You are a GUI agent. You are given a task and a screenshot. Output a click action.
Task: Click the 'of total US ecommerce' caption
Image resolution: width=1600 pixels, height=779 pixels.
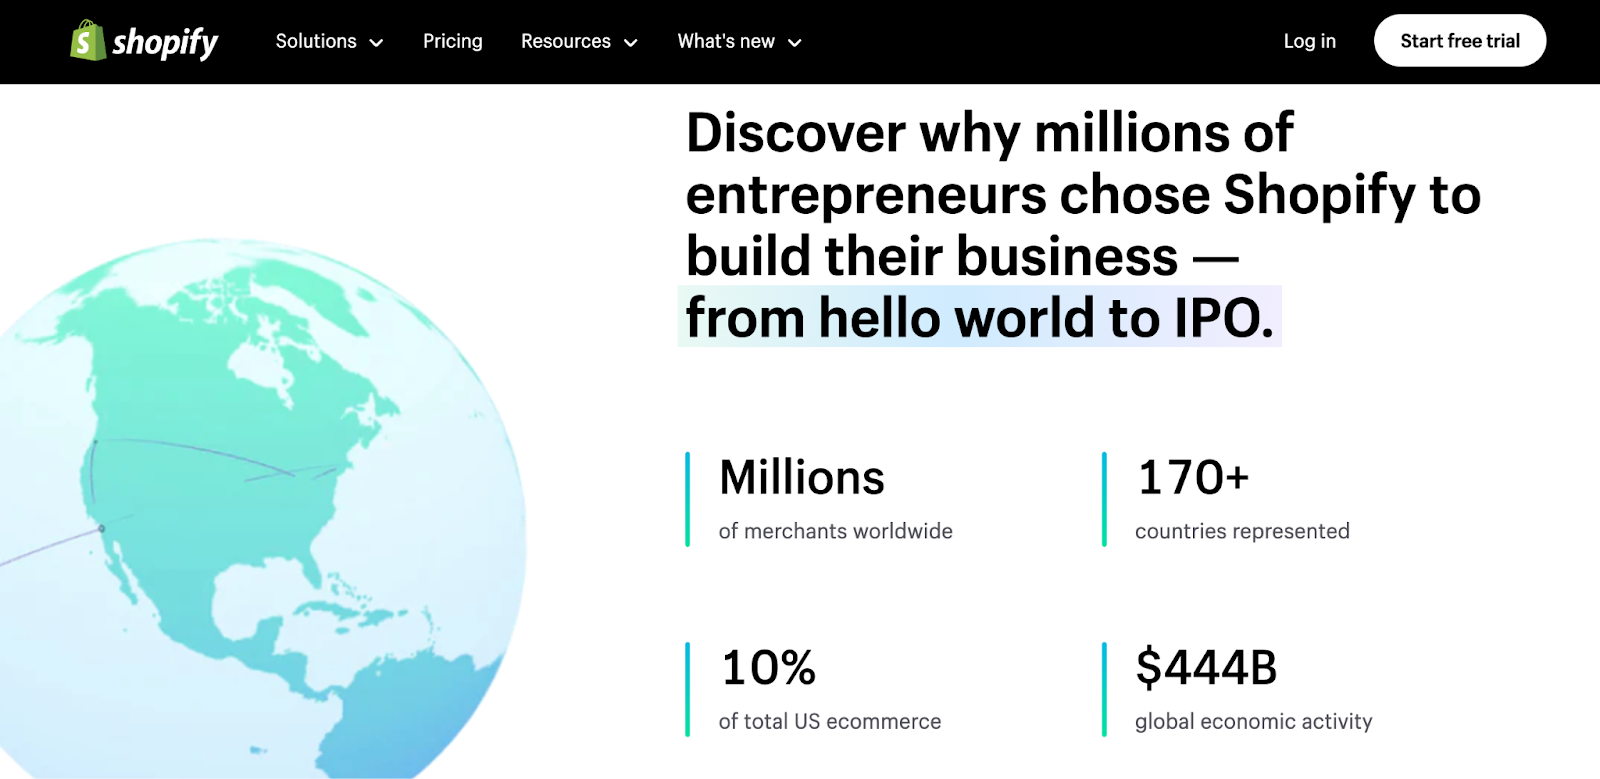point(829,721)
